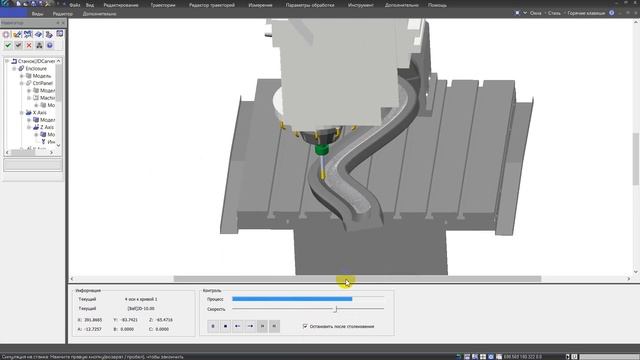Open the Редактор траекторий menu
The width and height of the screenshot is (640, 360).
[212, 5]
